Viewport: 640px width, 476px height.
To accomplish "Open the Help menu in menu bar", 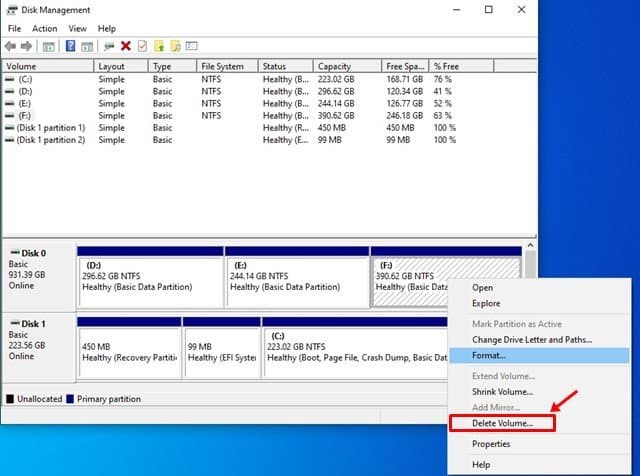I will (107, 29).
